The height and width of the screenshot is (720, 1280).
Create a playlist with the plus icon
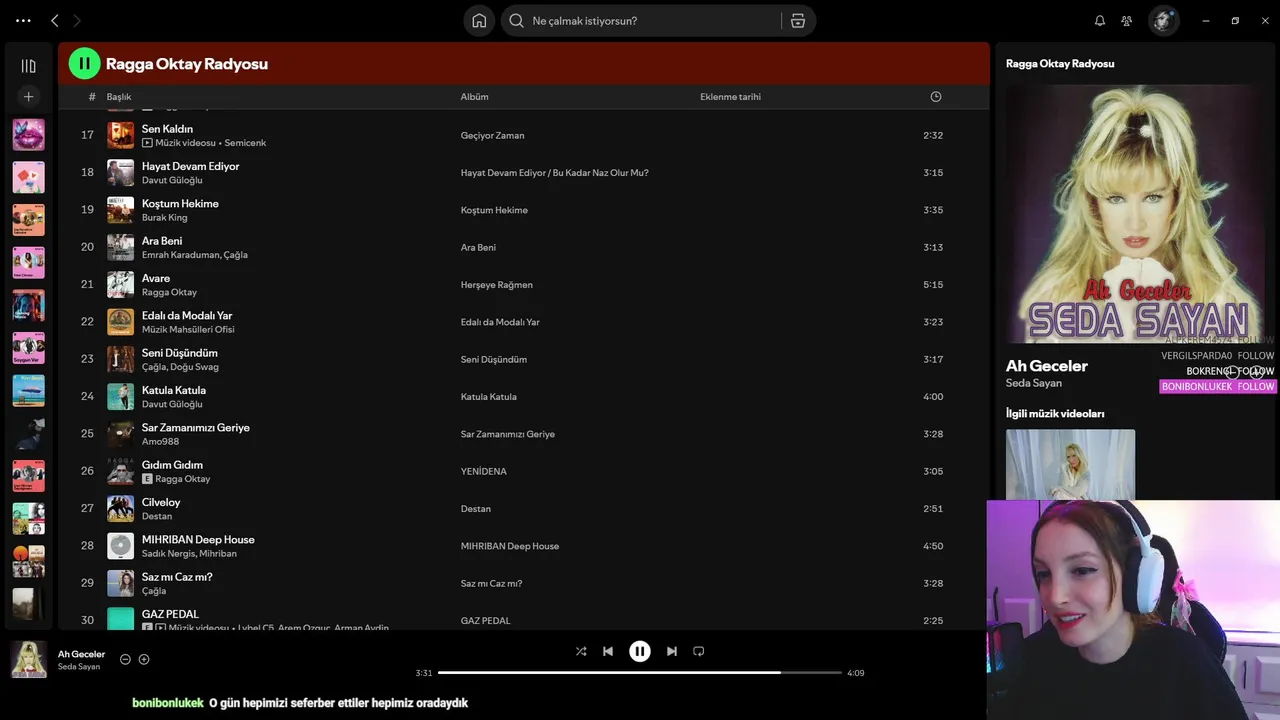[x=28, y=96]
